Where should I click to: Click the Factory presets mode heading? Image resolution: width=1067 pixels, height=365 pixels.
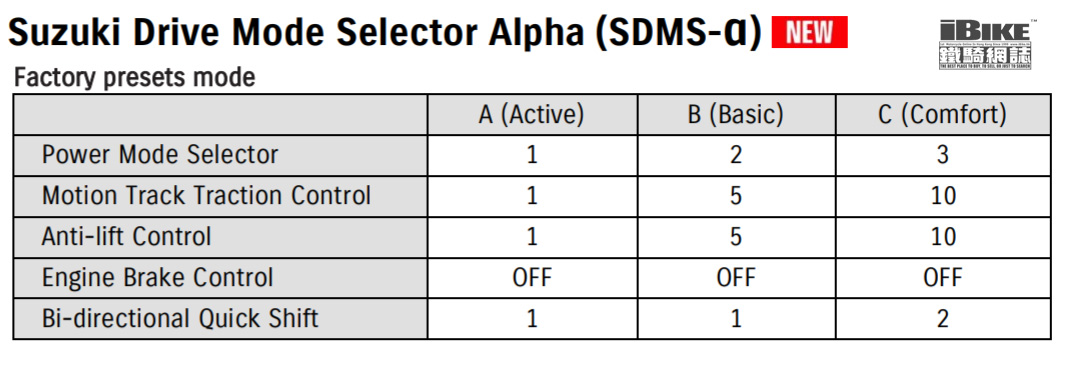coord(135,78)
